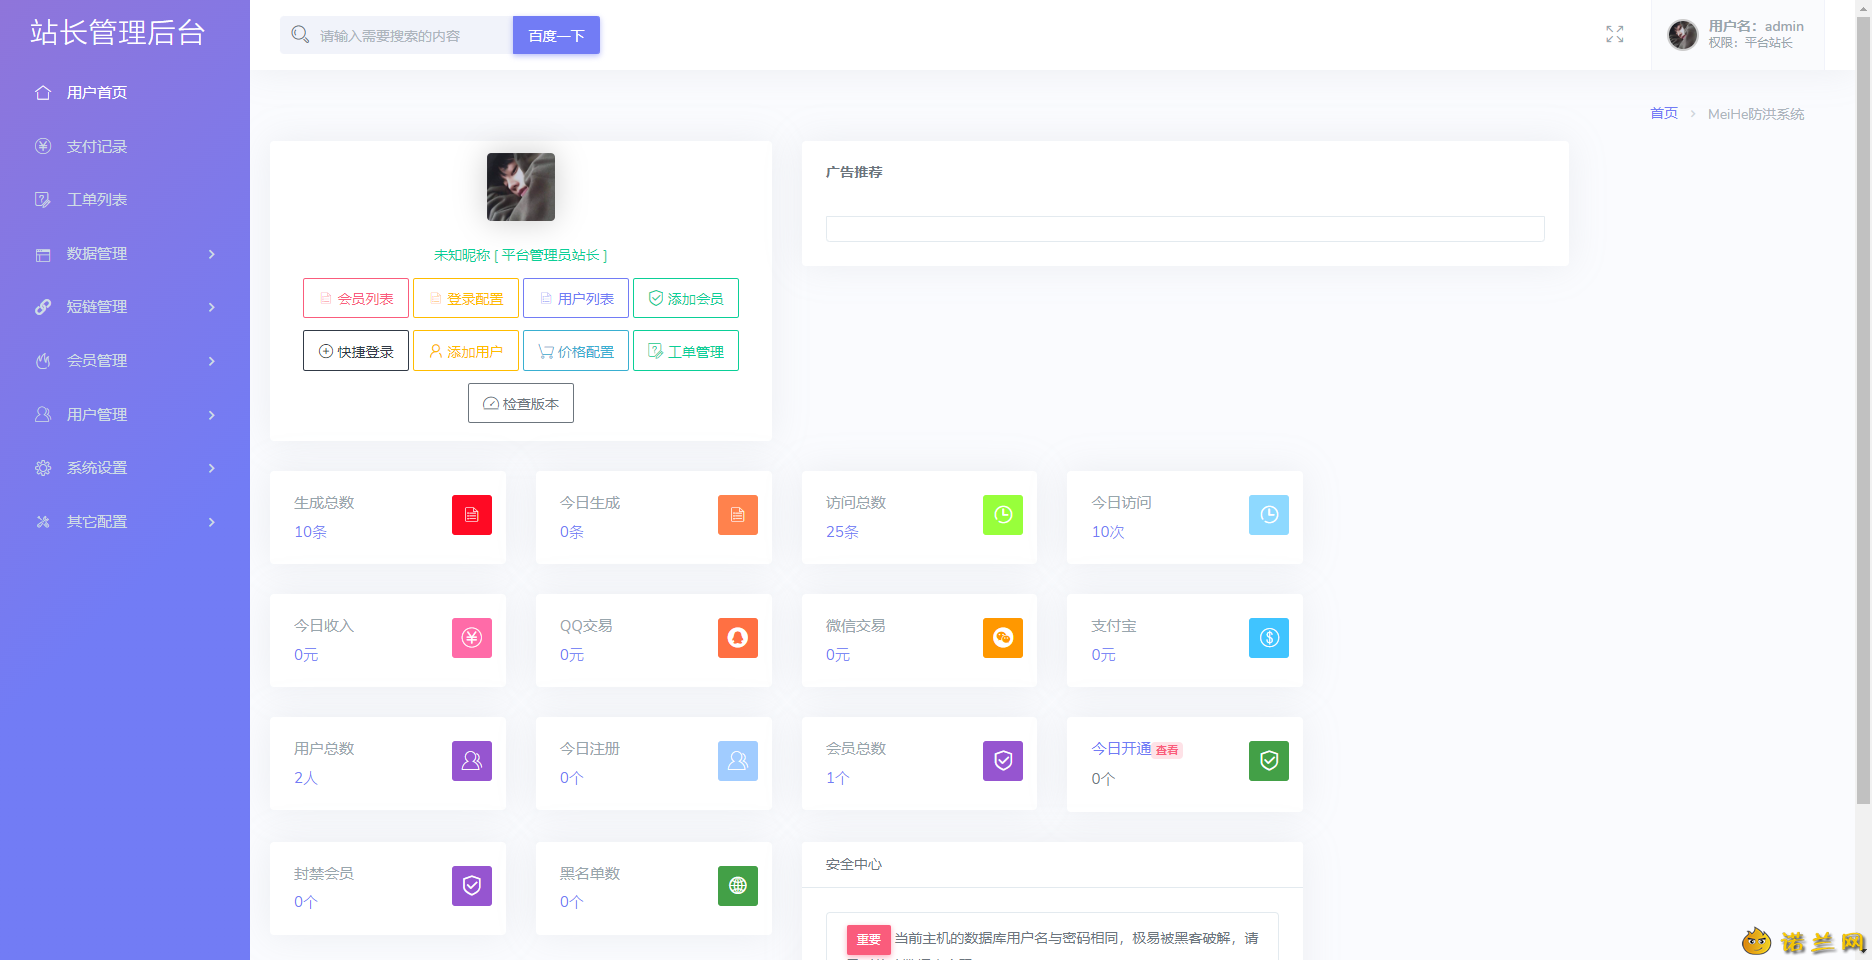The height and width of the screenshot is (960, 1872).
Task: Click the page vertical scrollbar
Action: pyautogui.click(x=1863, y=410)
